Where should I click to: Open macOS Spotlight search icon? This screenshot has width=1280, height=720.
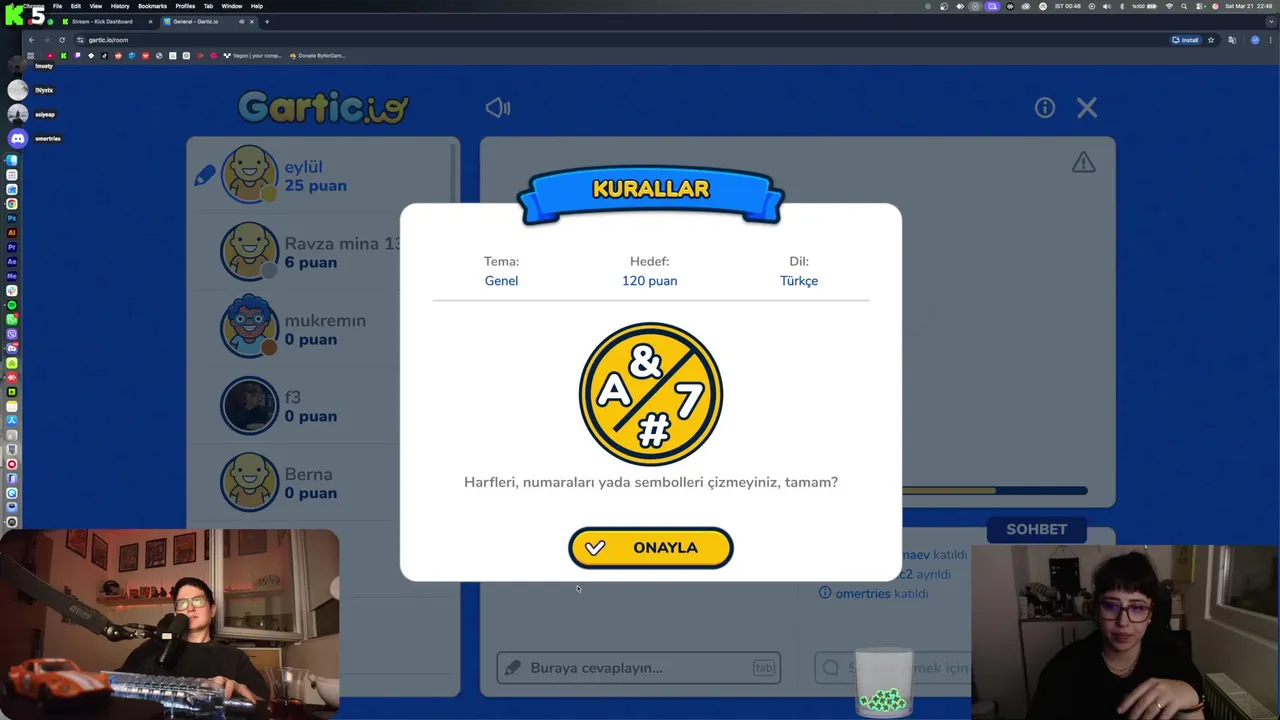click(x=1184, y=6)
